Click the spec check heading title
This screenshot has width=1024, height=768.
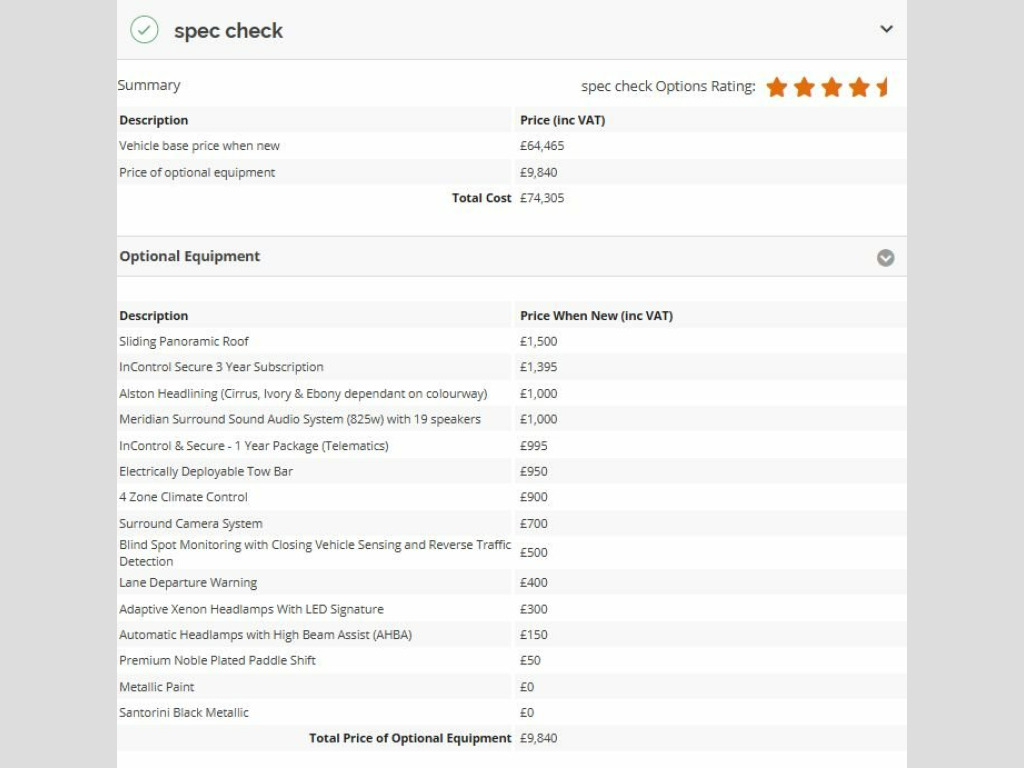point(228,31)
